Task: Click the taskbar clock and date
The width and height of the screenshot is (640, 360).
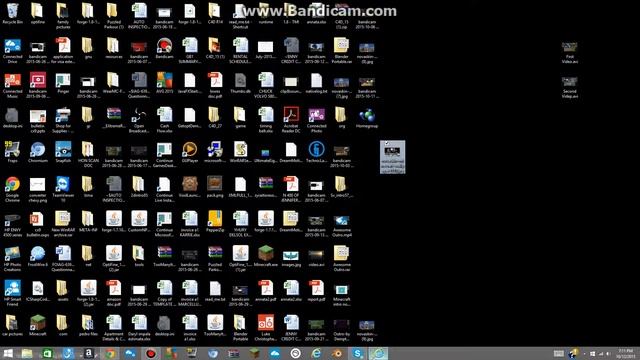Action: click(x=625, y=353)
